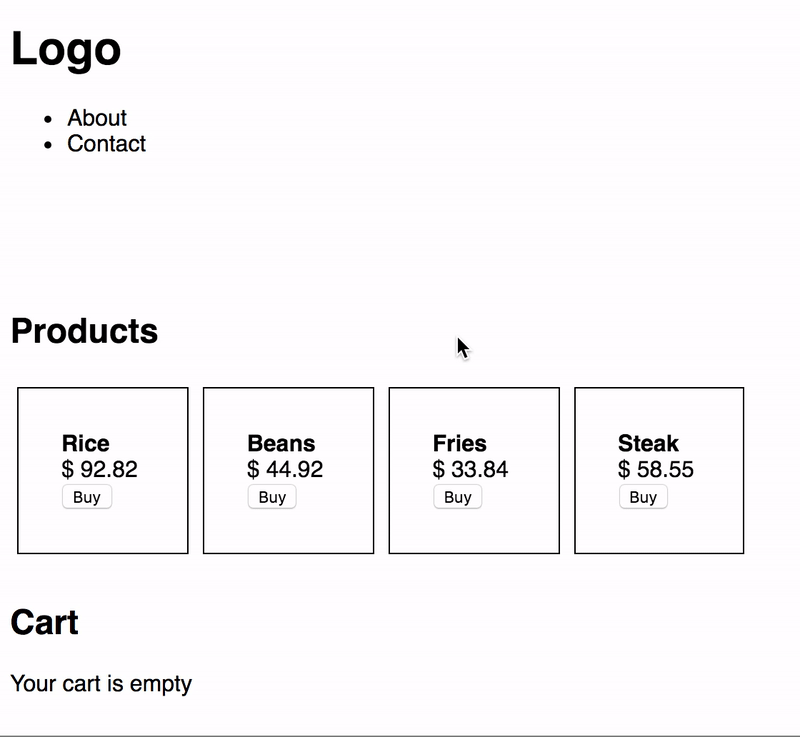Select the Rice product title
This screenshot has width=800, height=737.
(x=86, y=443)
